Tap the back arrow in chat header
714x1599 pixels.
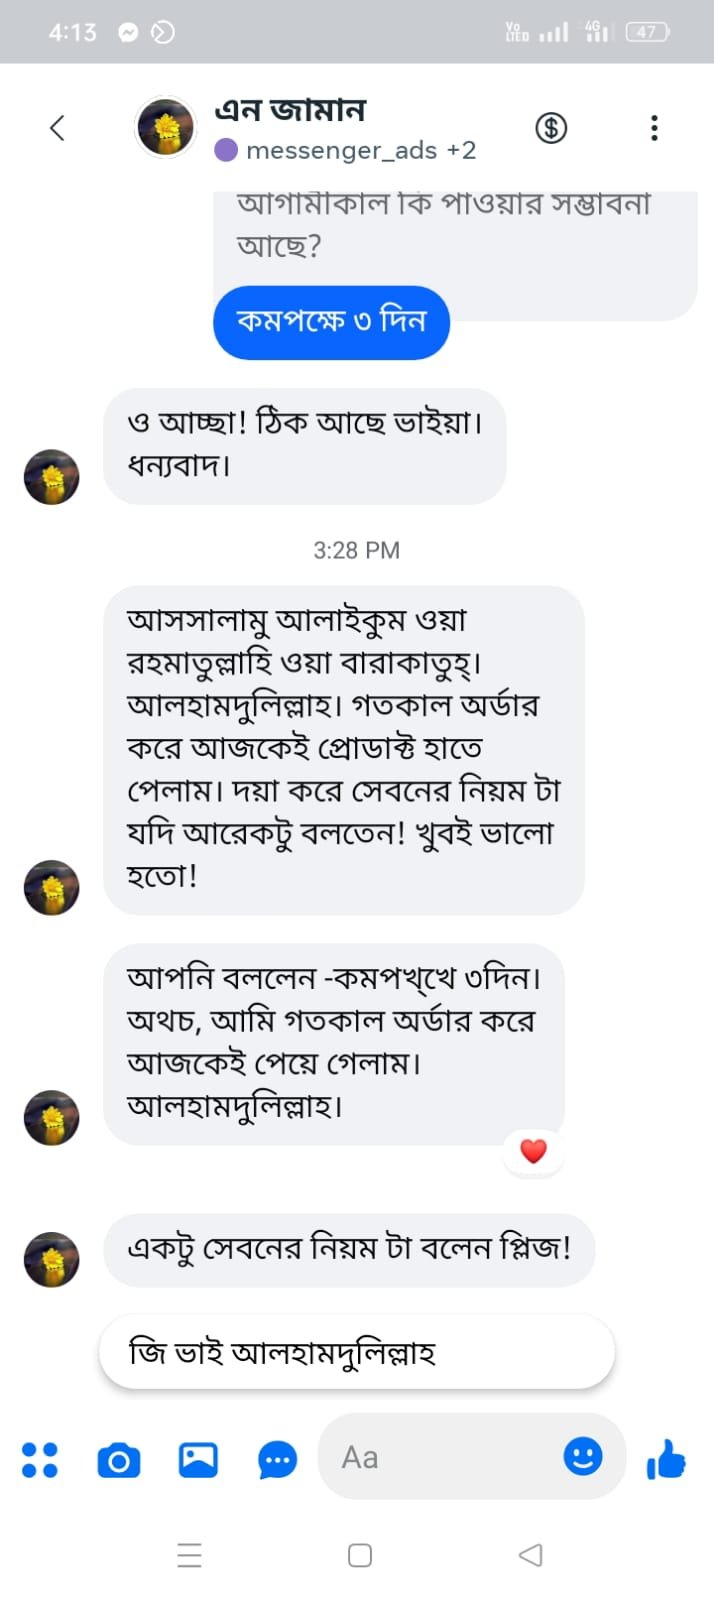tap(57, 128)
